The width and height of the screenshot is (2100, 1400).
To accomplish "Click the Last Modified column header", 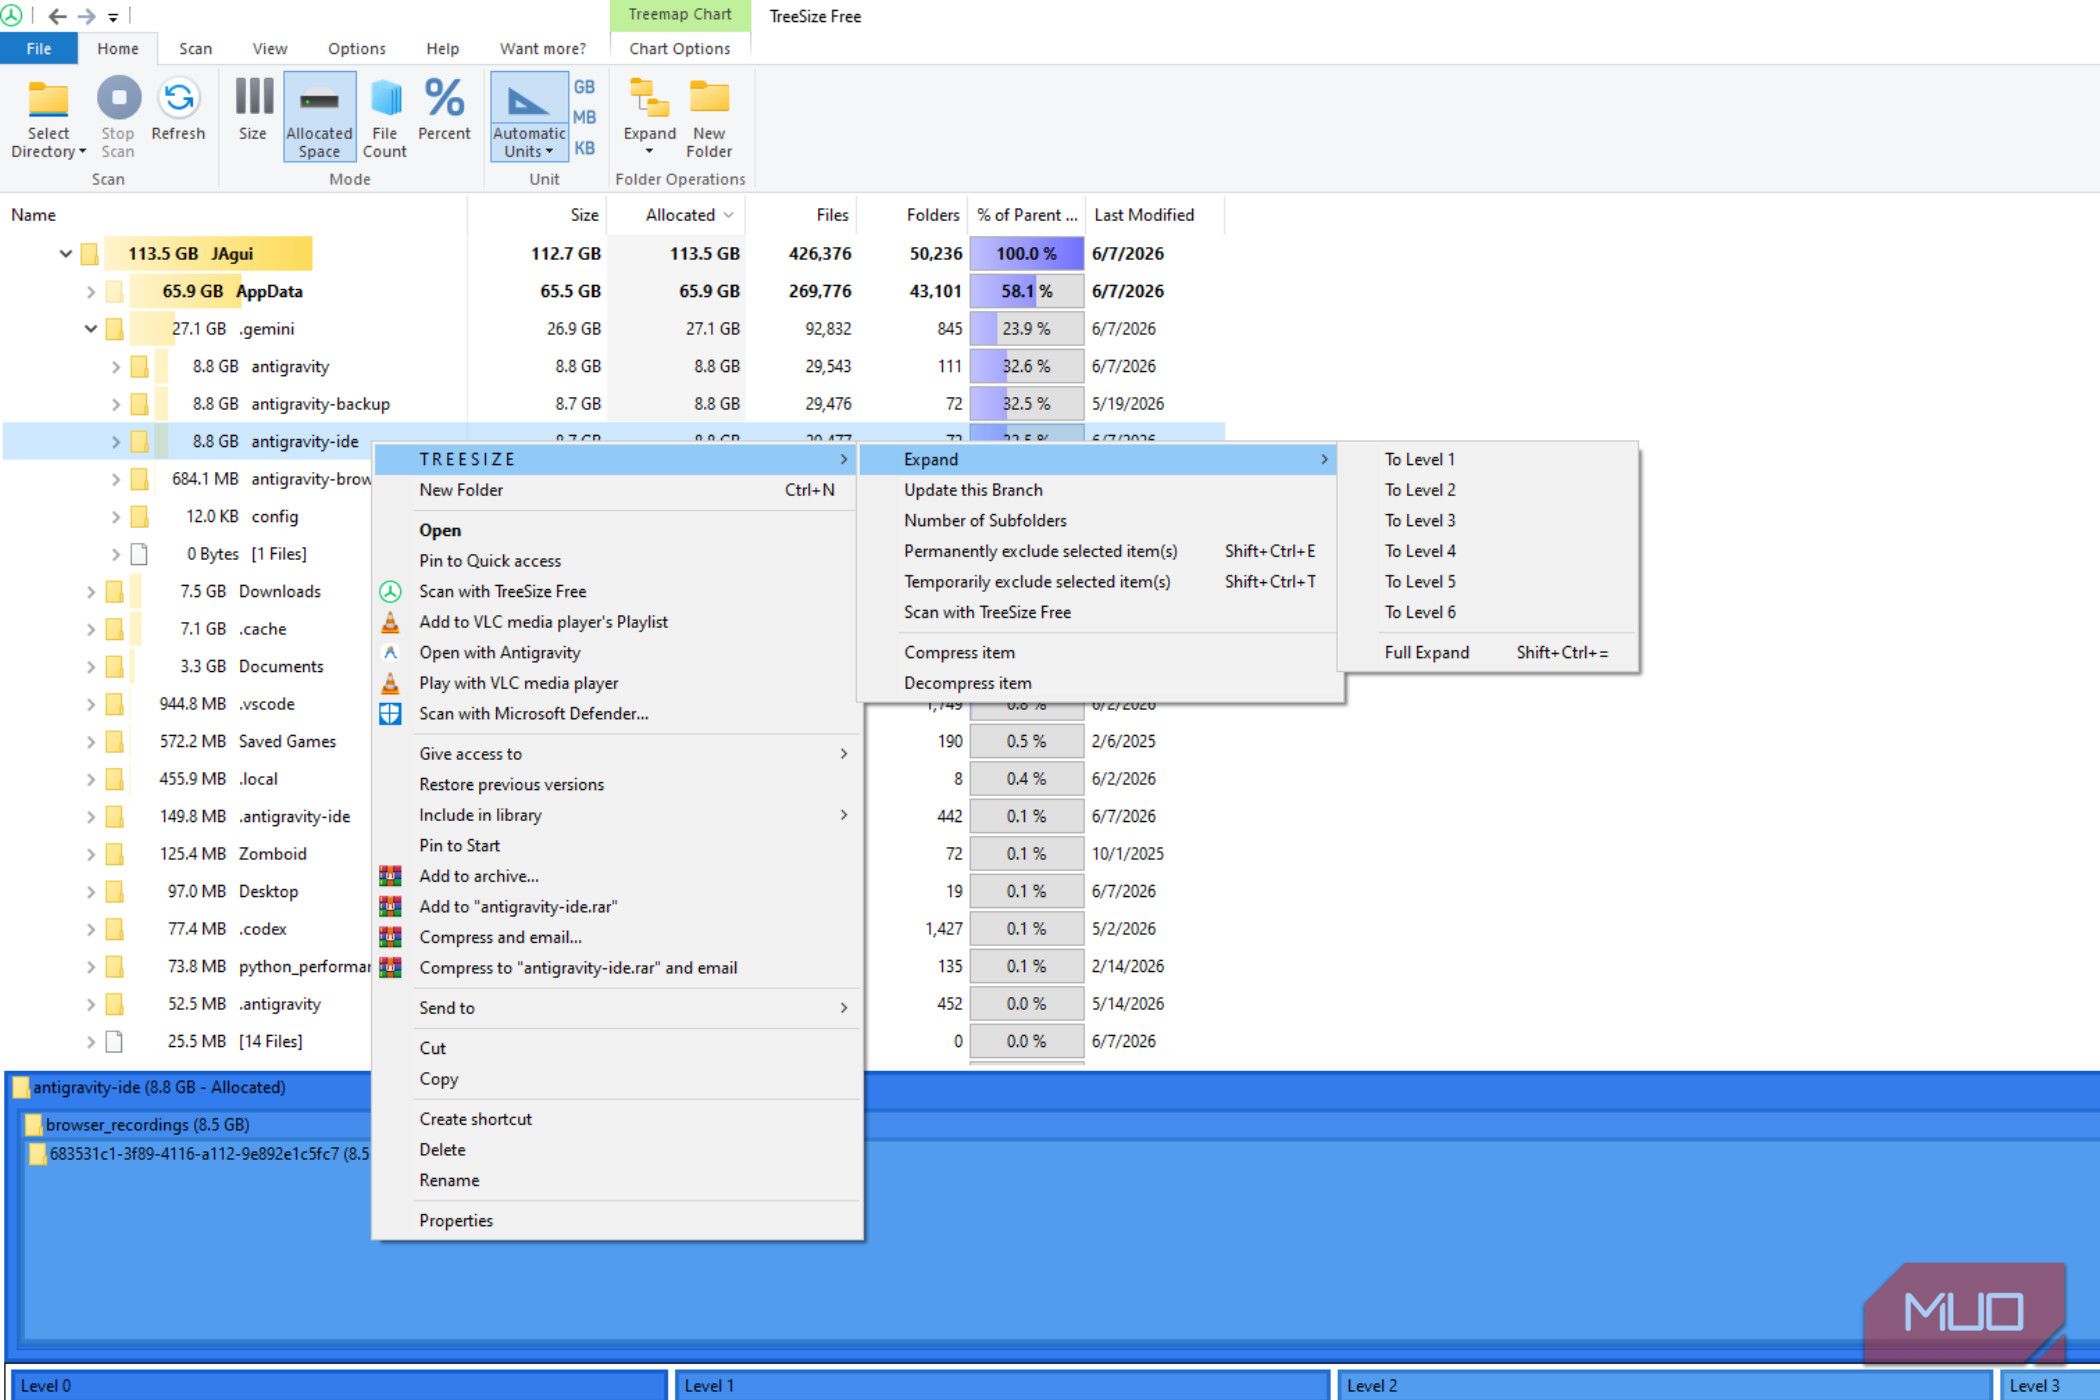I will pyautogui.click(x=1154, y=215).
